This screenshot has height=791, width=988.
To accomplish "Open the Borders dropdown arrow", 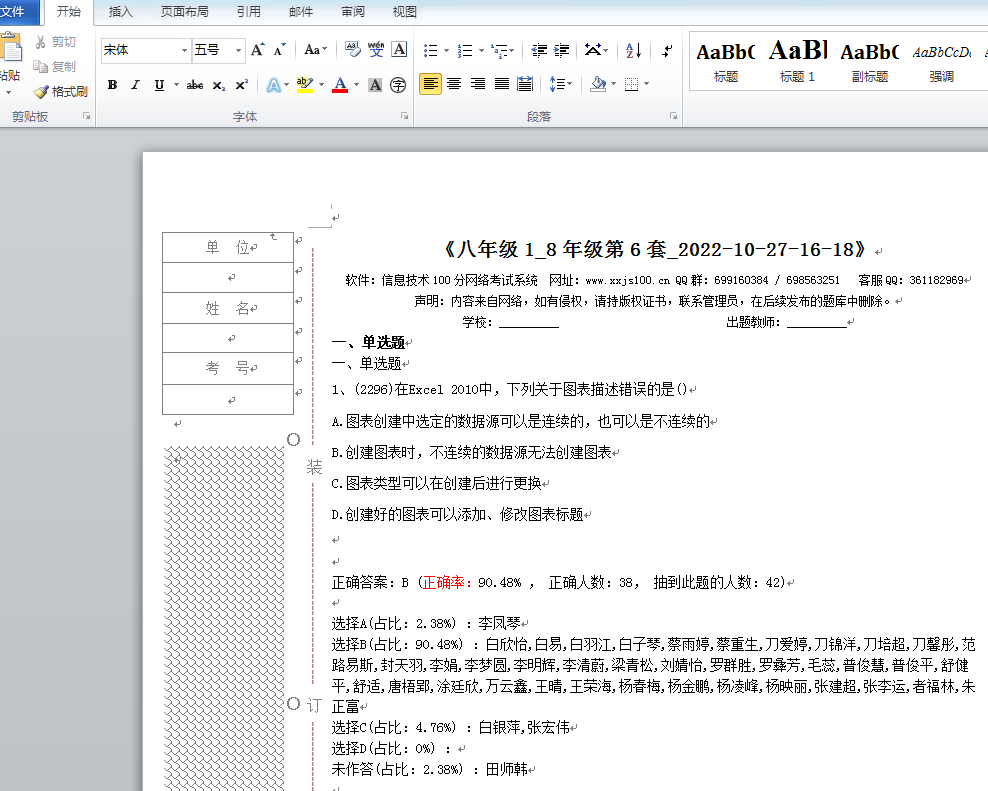I will coord(646,84).
